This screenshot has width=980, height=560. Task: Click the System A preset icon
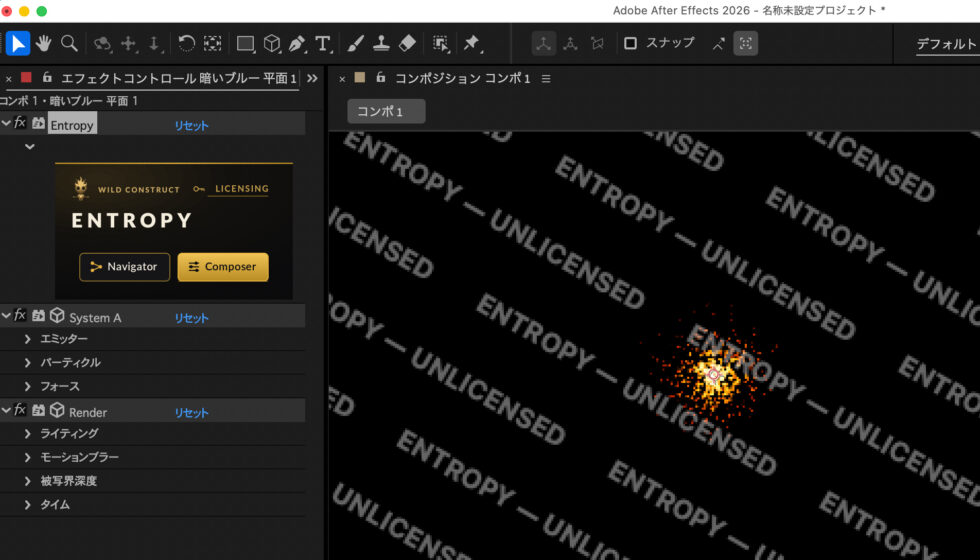(x=38, y=316)
